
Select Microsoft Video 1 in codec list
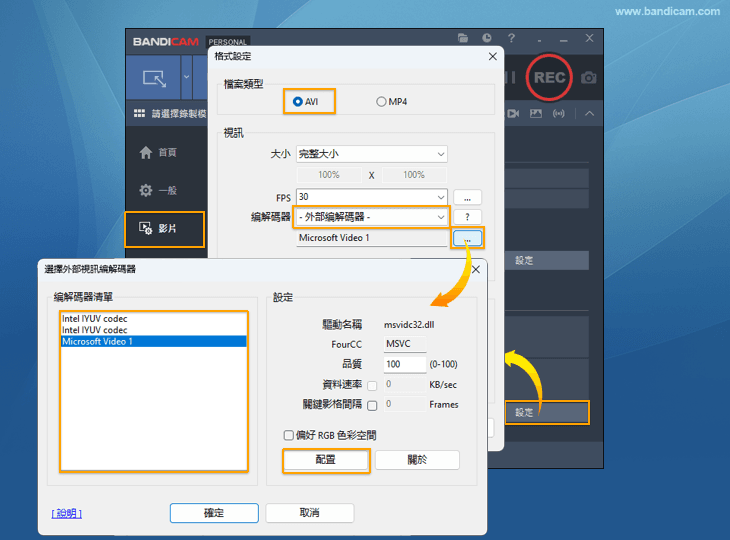tap(154, 341)
